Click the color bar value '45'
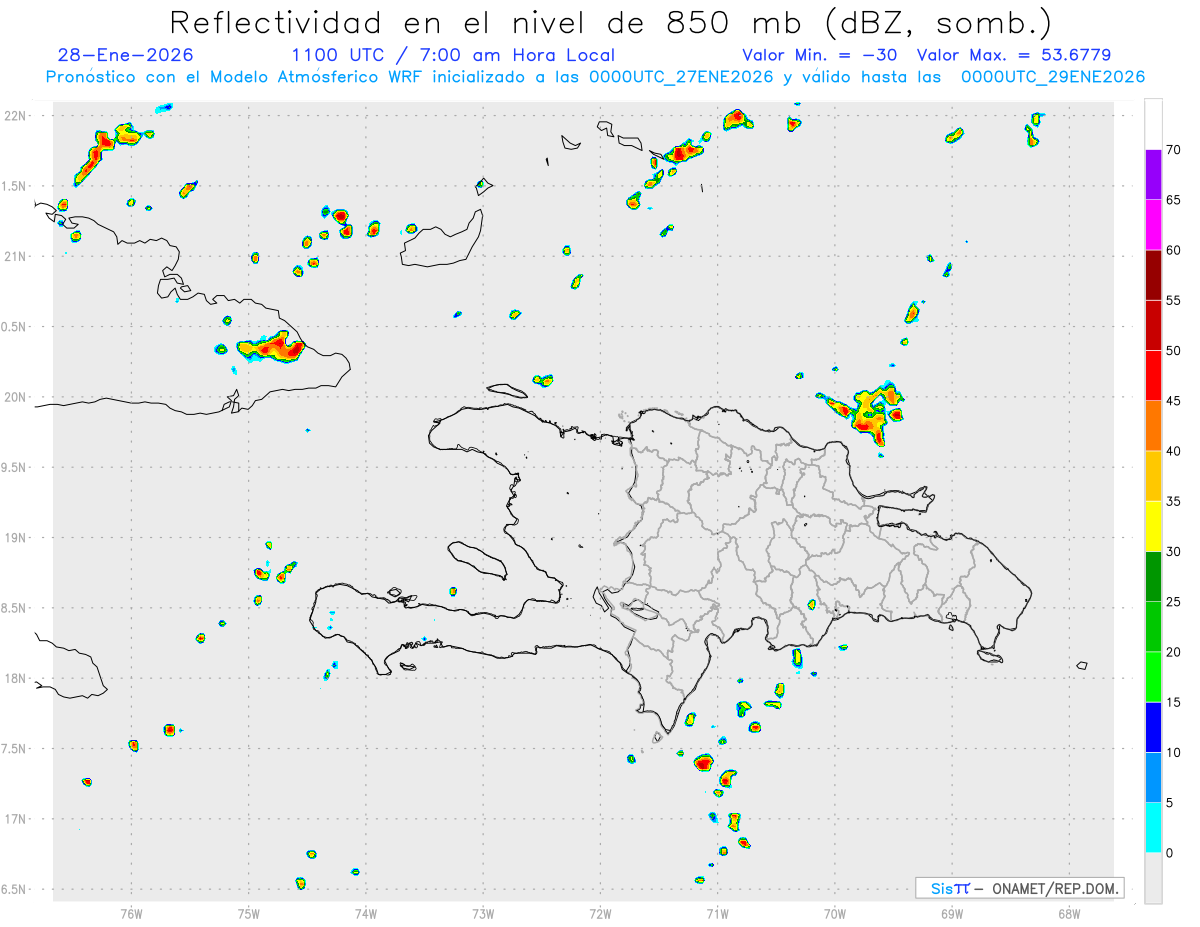 pyautogui.click(x=1173, y=401)
